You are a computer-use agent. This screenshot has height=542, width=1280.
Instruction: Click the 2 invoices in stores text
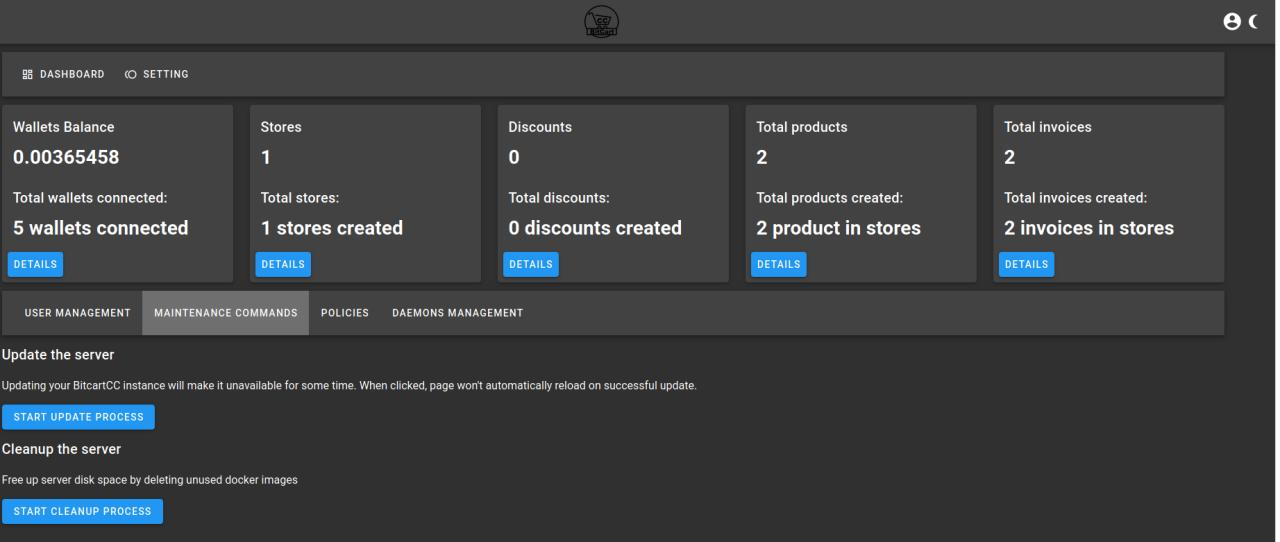coord(1089,228)
